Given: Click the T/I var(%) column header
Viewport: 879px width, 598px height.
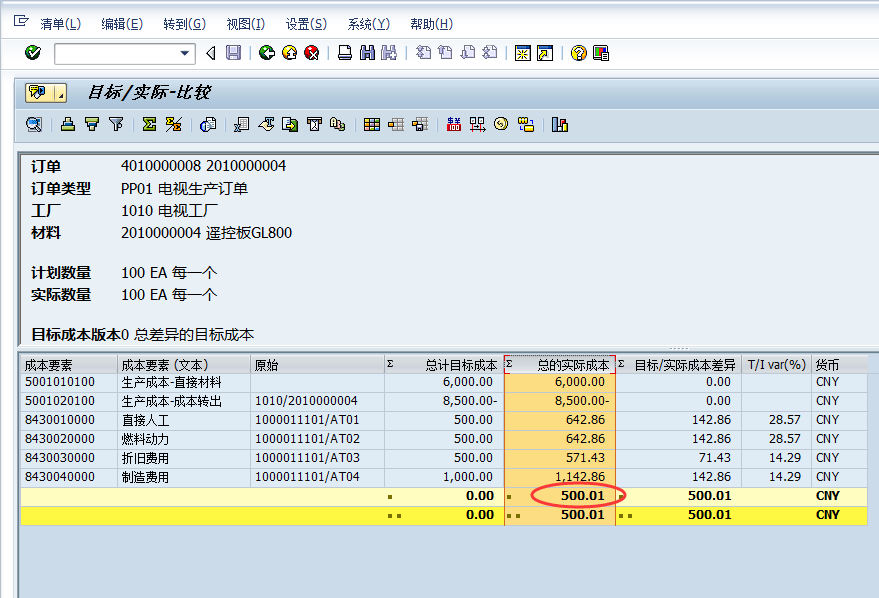Looking at the screenshot, I should (776, 365).
